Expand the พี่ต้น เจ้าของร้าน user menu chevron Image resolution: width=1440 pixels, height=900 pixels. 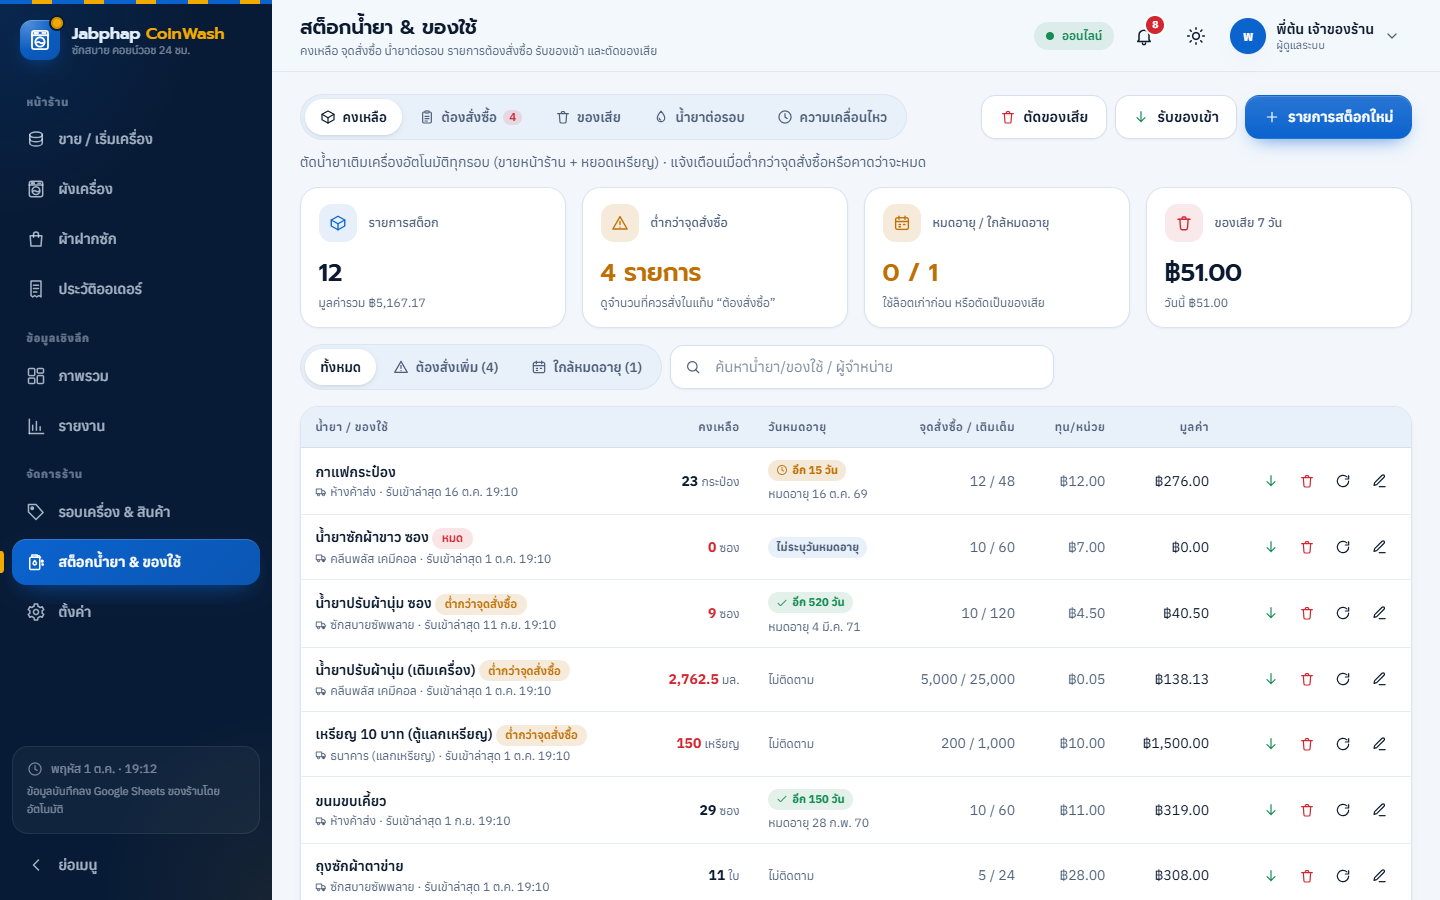click(x=1392, y=36)
